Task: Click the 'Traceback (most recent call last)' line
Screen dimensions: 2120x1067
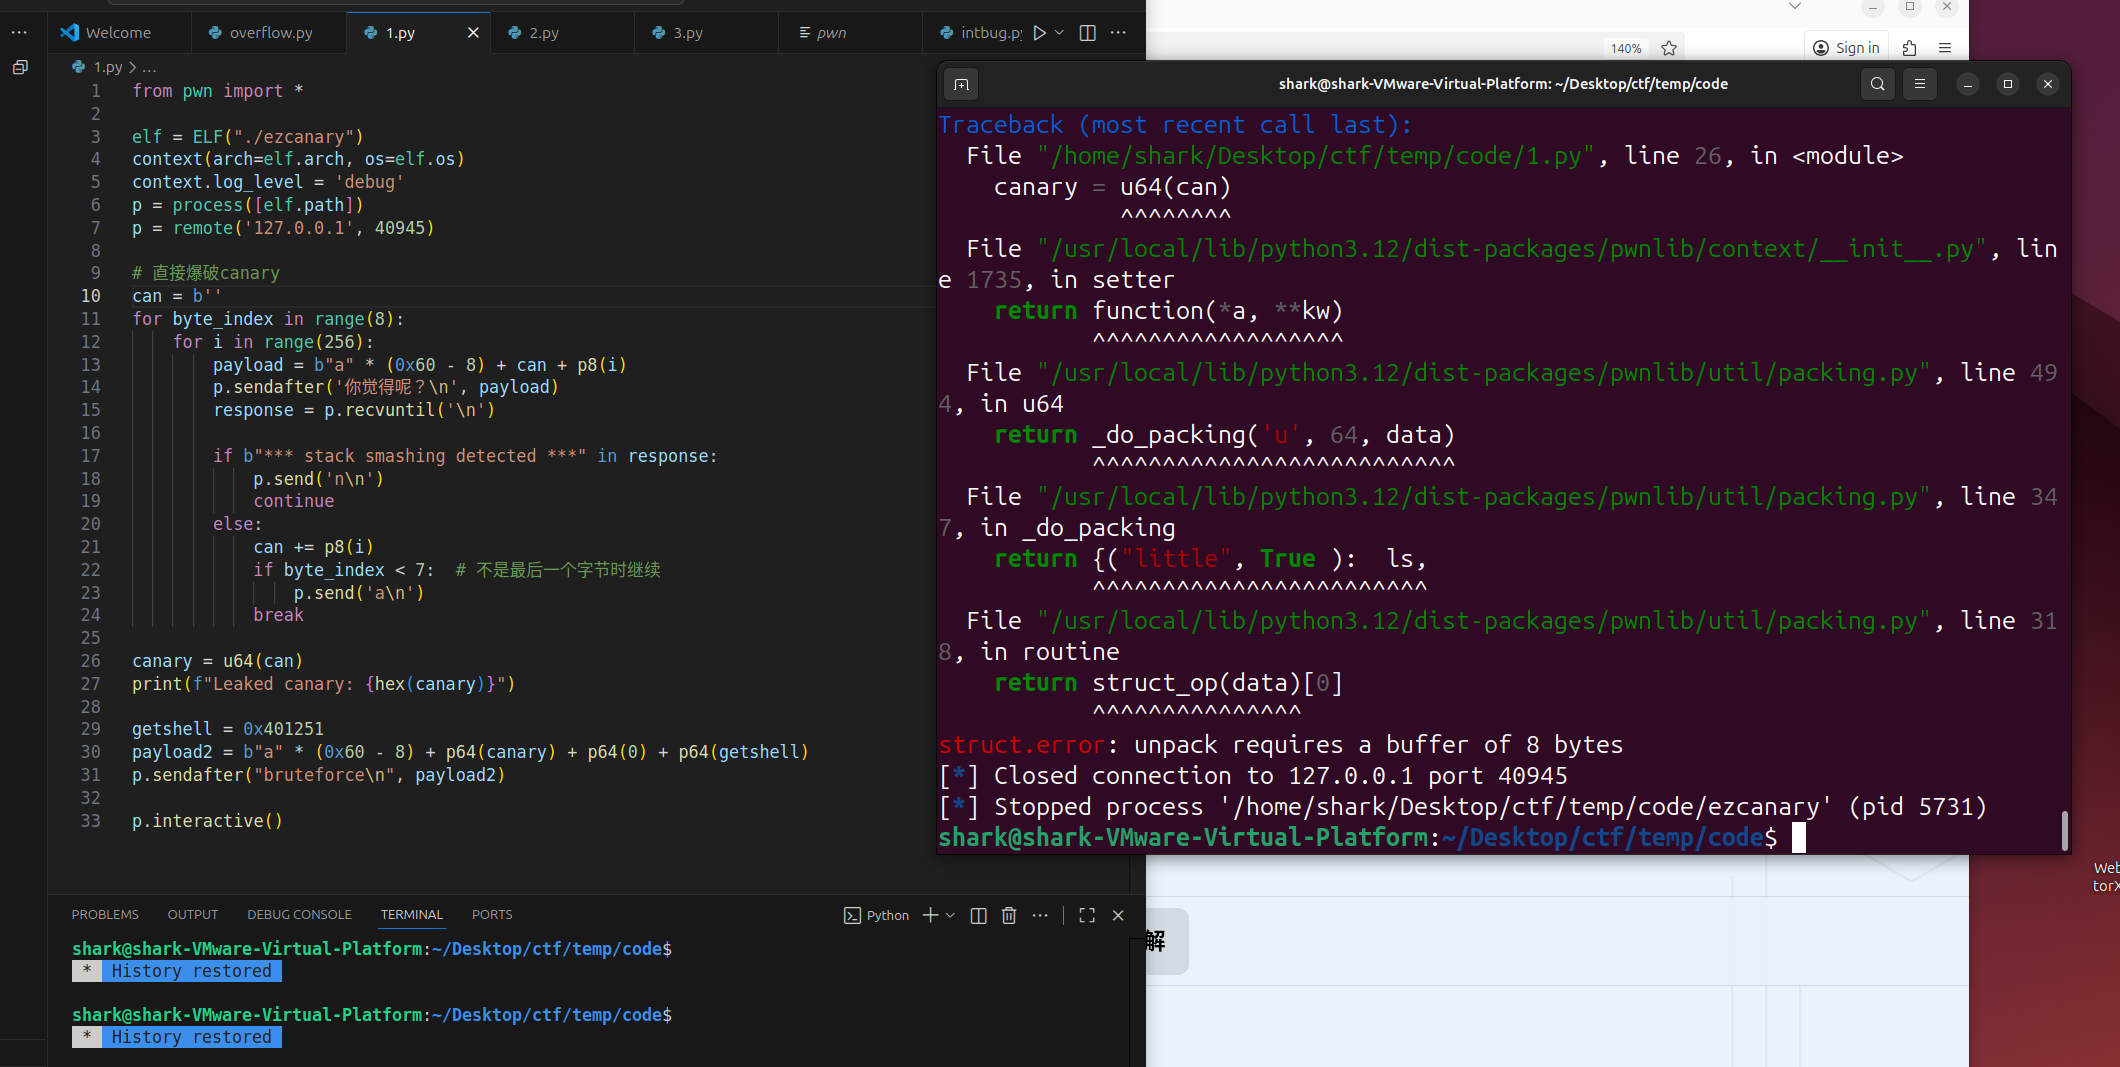Action: [1175, 124]
